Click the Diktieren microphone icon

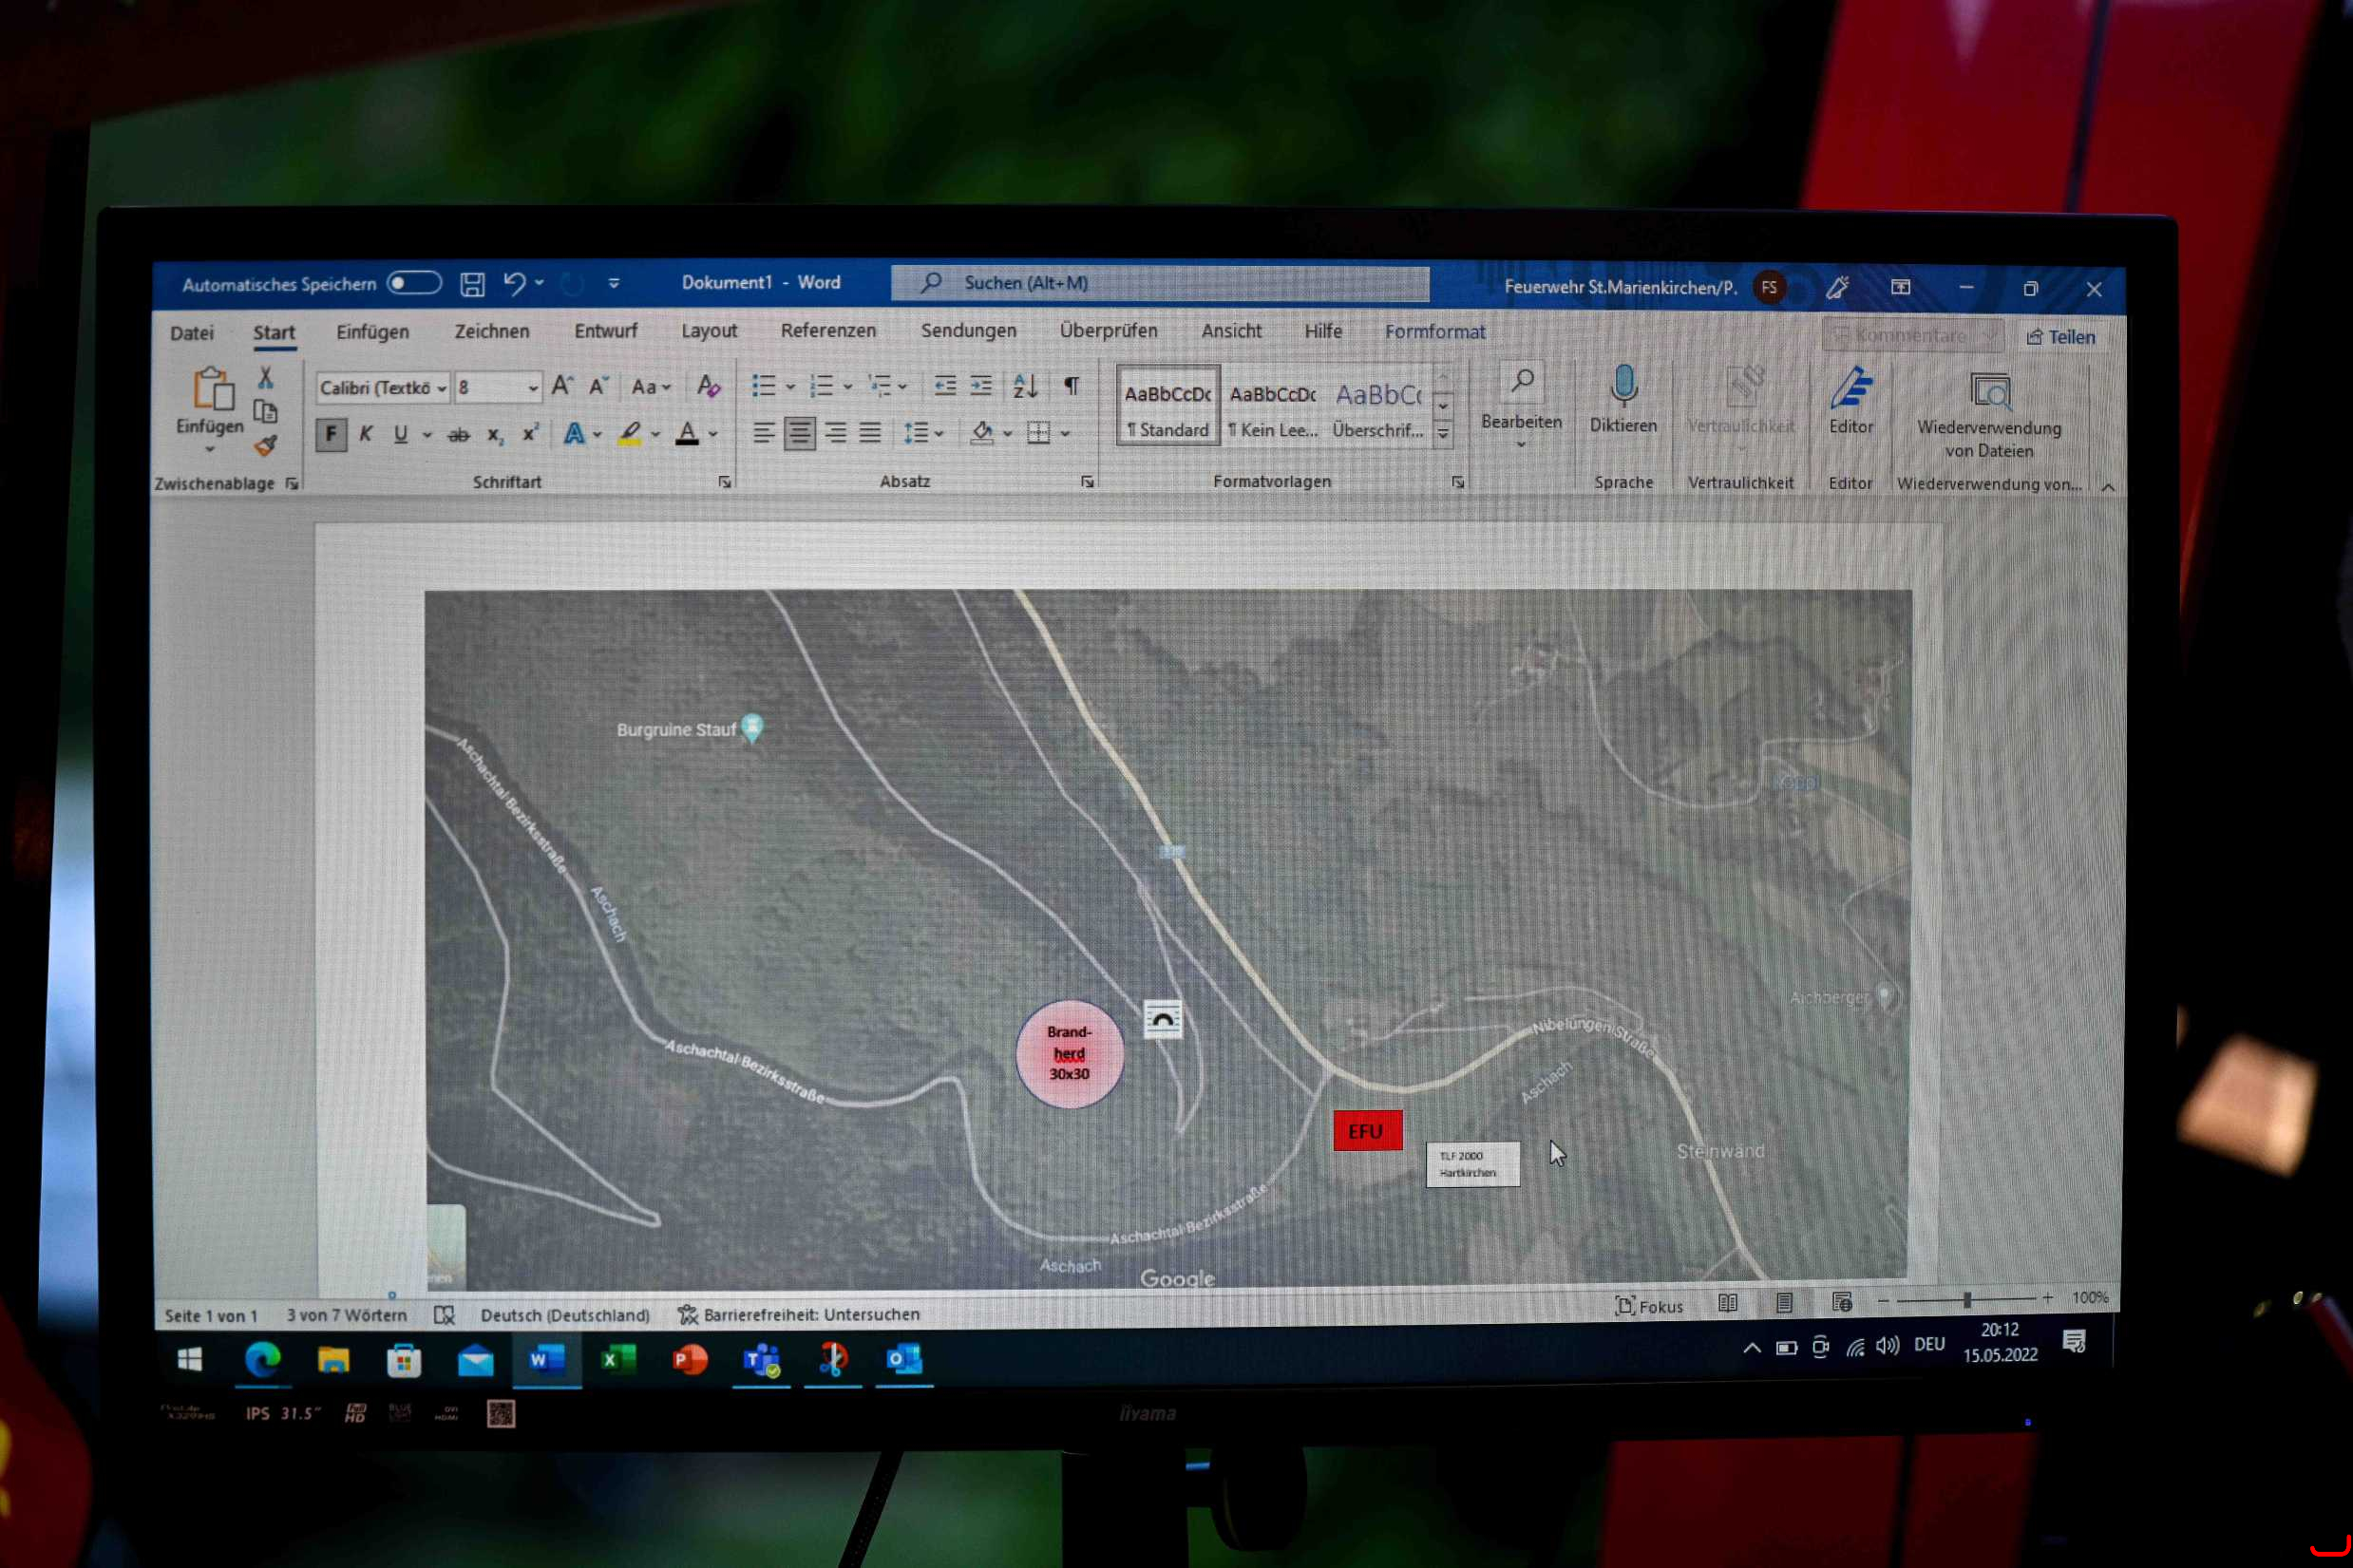coord(1623,386)
